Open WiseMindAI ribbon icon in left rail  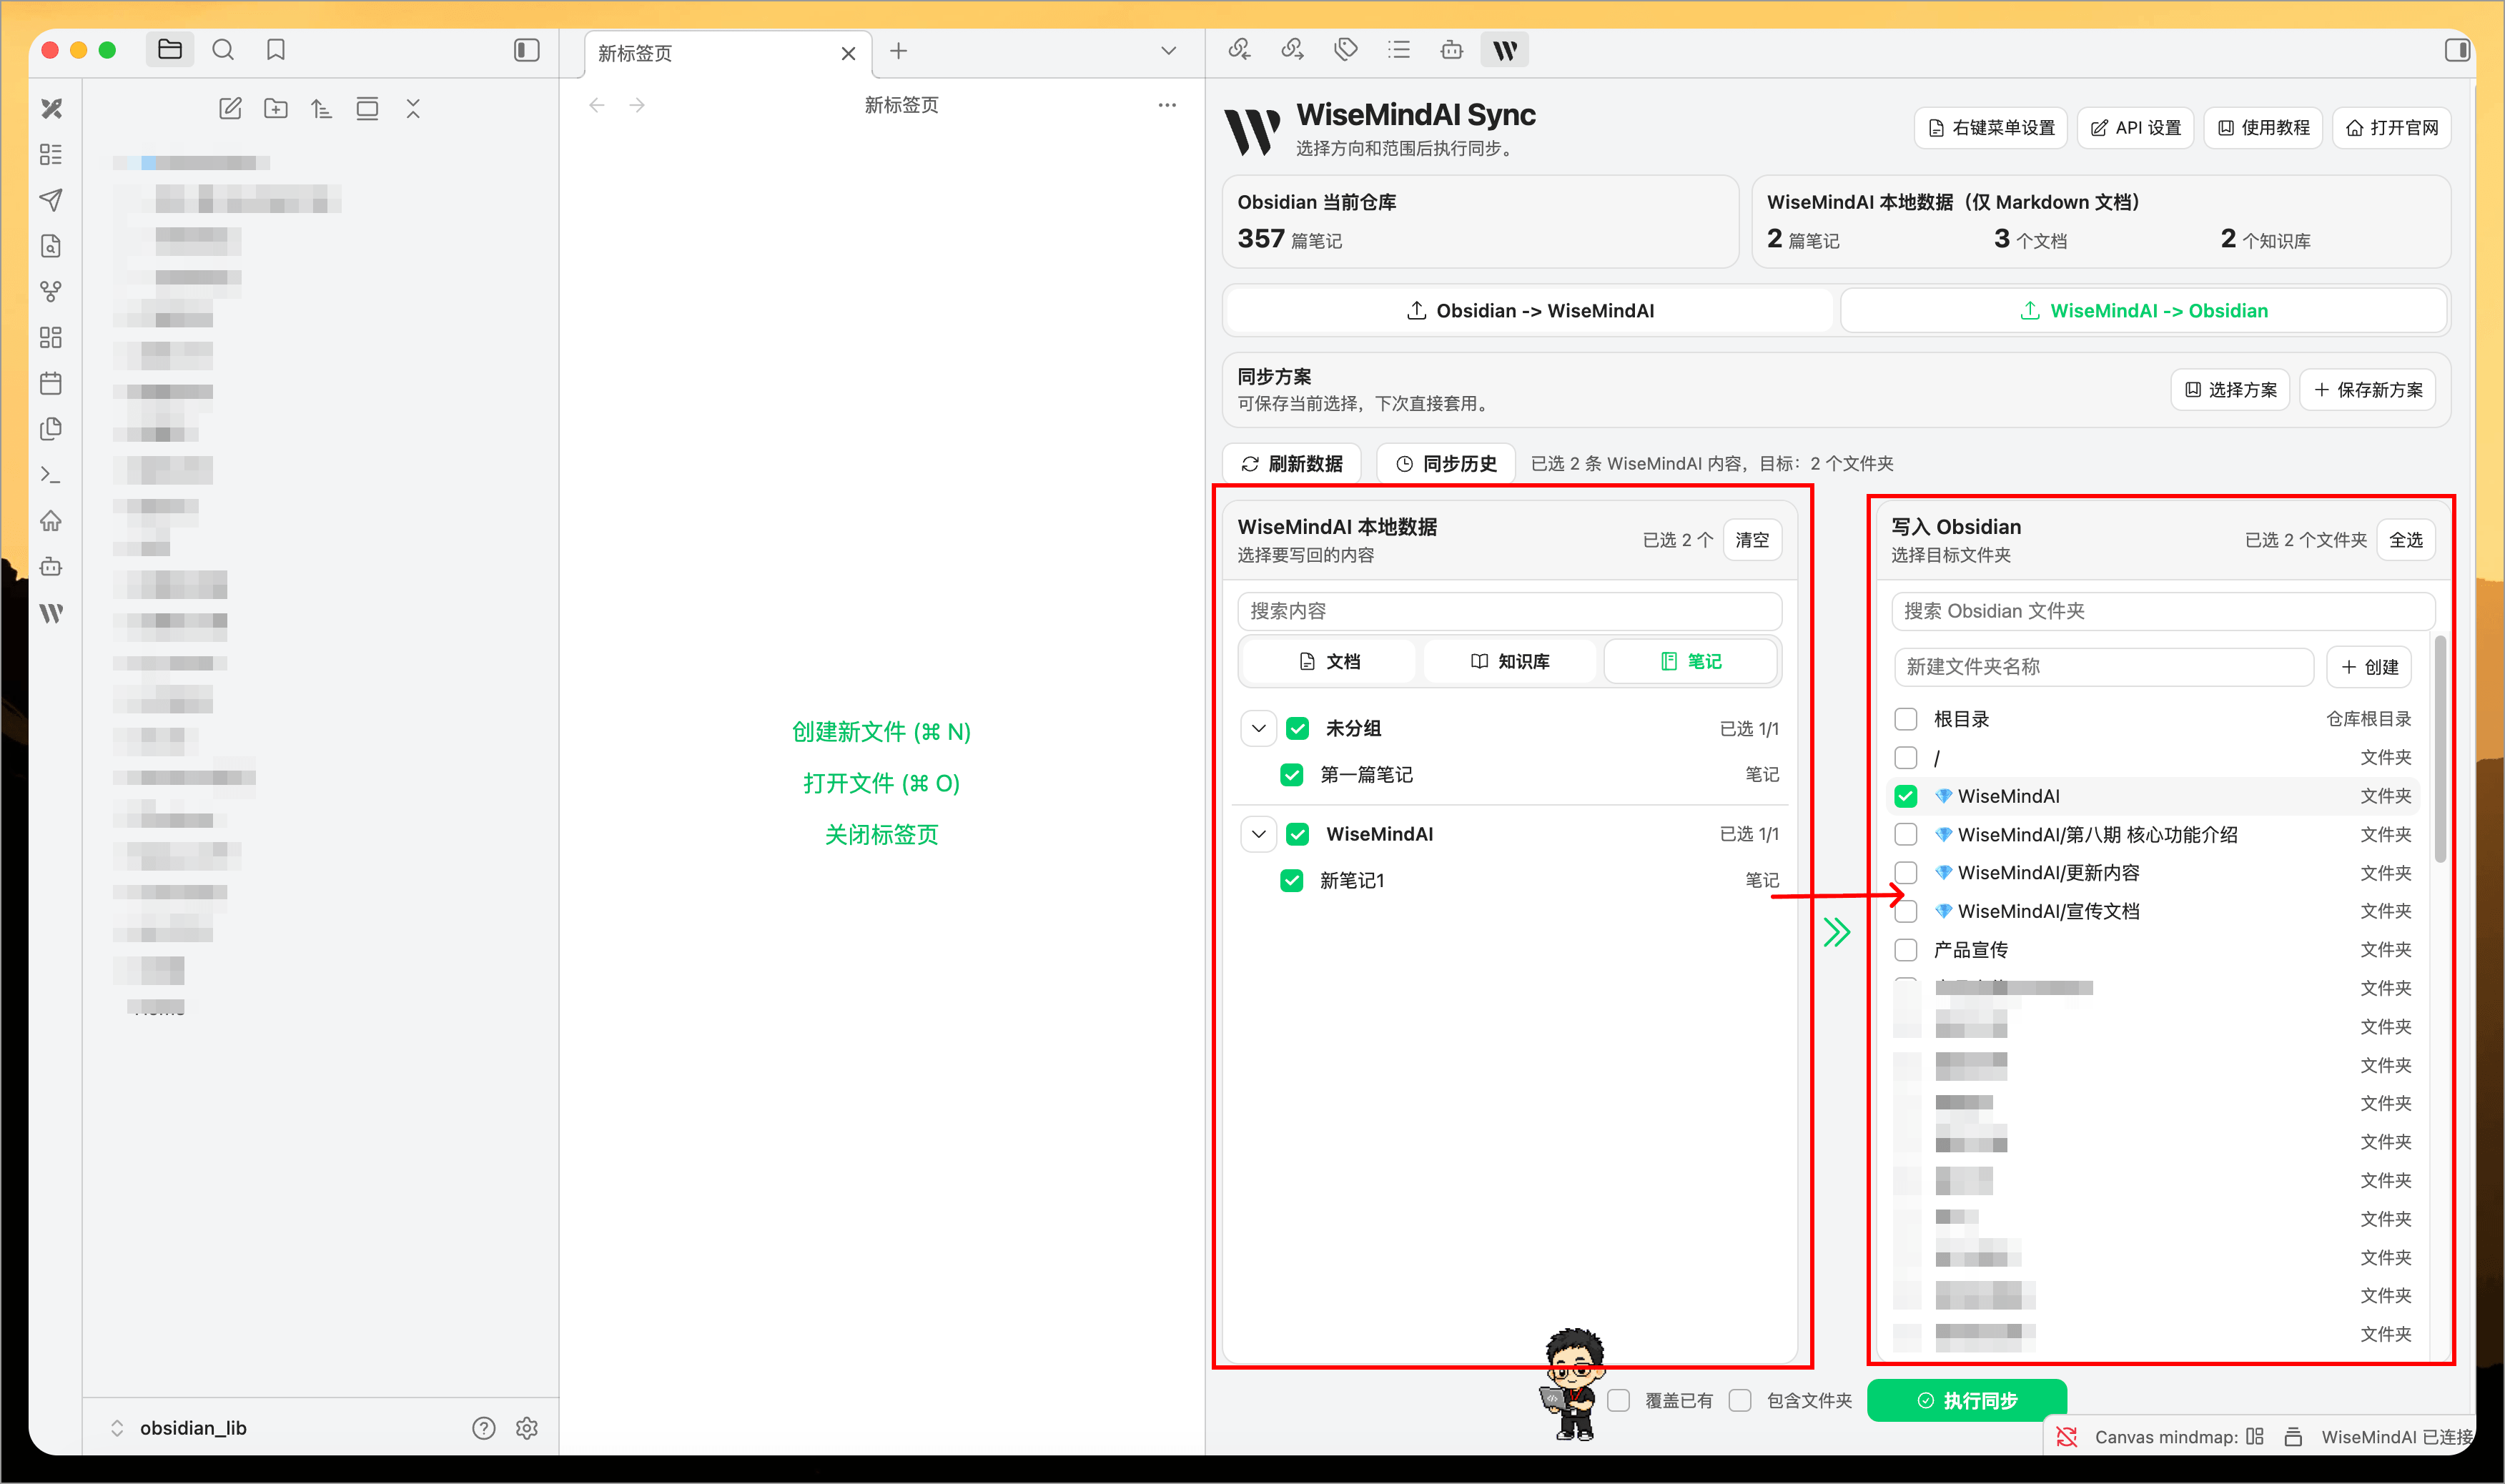[x=51, y=613]
